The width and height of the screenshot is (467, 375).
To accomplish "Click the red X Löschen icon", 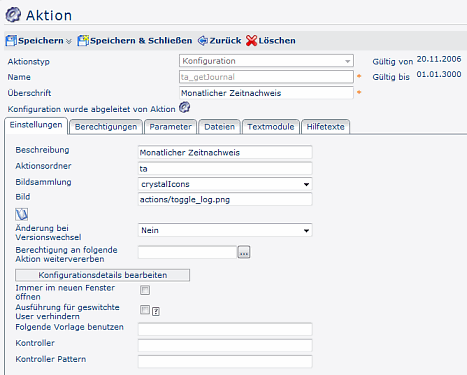I will point(251,41).
